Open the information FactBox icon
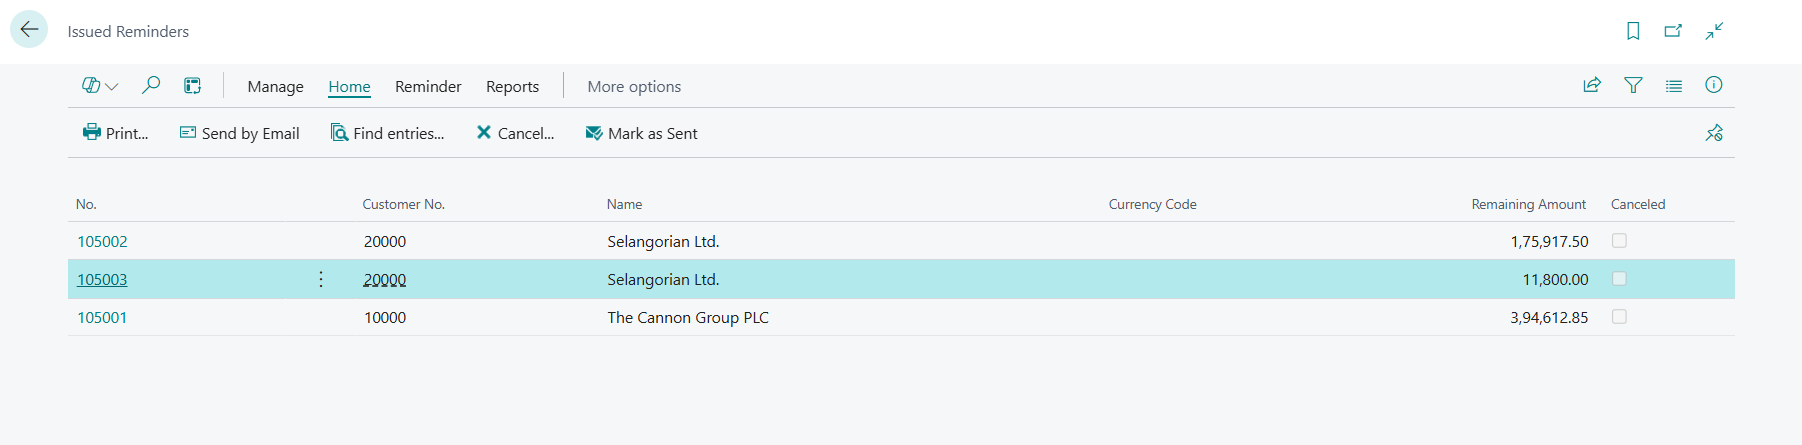Image resolution: width=1802 pixels, height=445 pixels. (x=1714, y=85)
